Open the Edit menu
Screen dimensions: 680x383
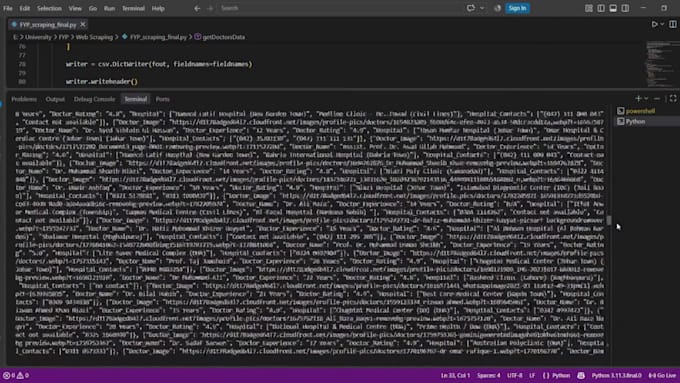(x=25, y=8)
